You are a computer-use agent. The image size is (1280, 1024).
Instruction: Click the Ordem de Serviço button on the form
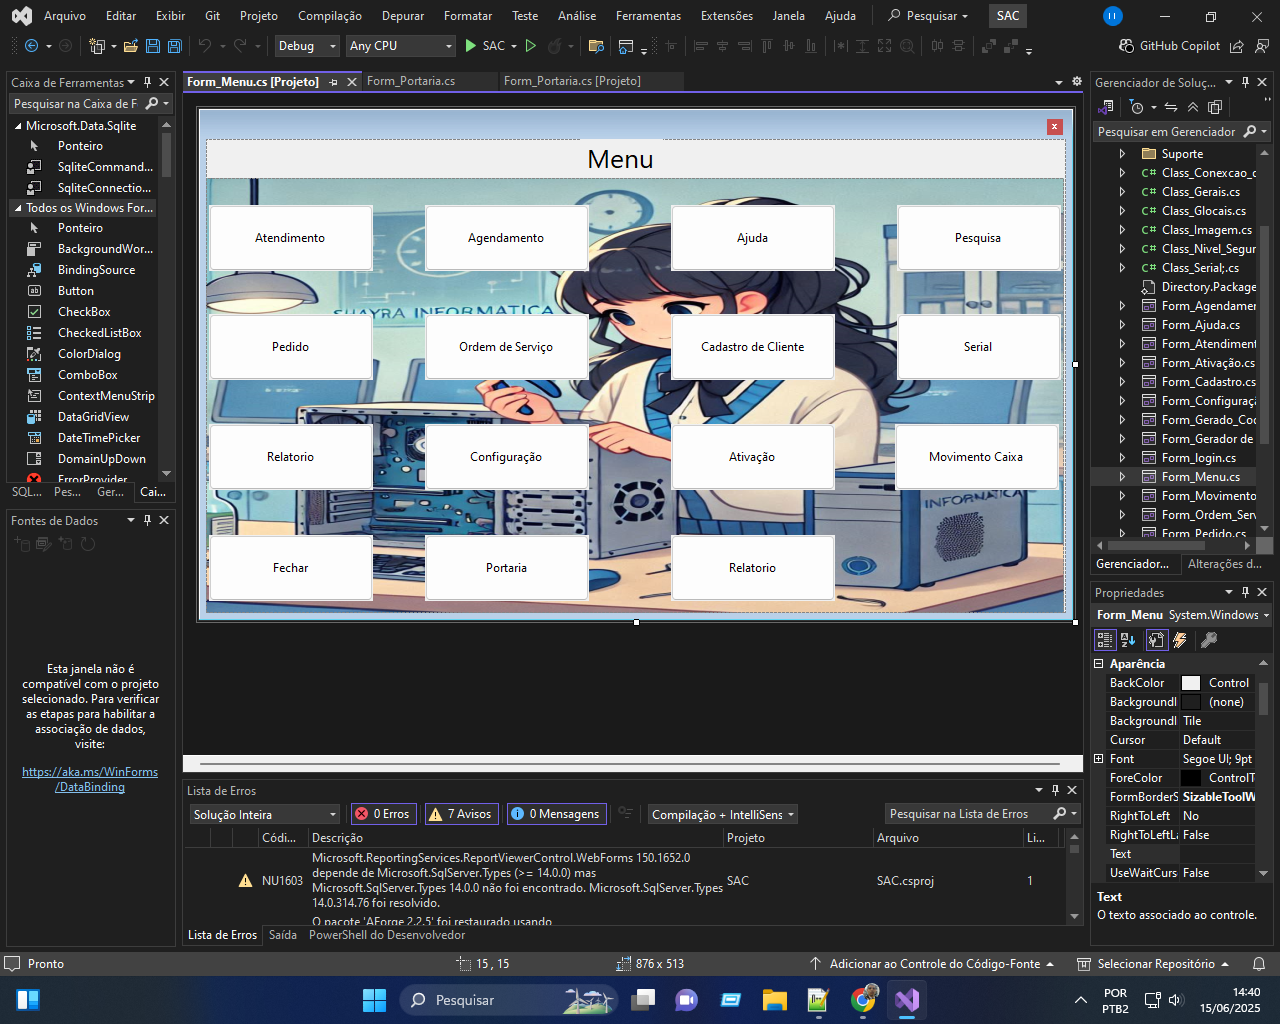[x=506, y=347]
